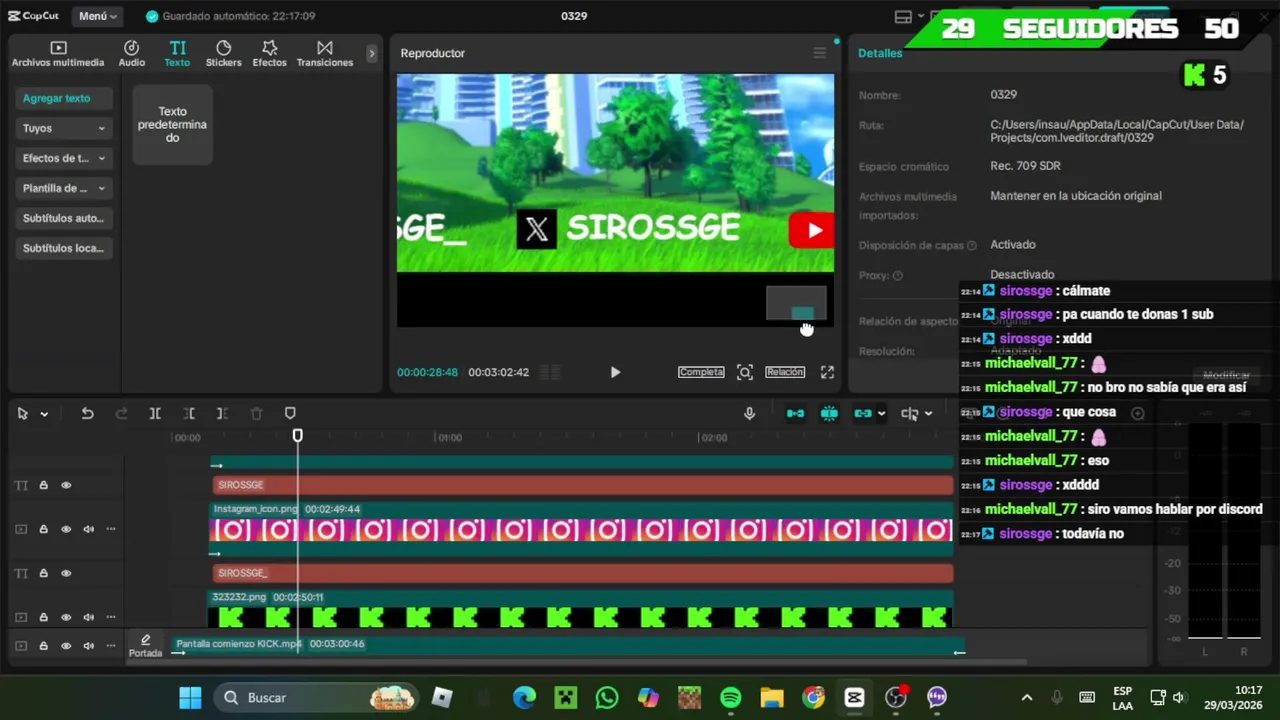Image resolution: width=1280 pixels, height=720 pixels.
Task: Switch to the Audio tab
Action: [132, 54]
